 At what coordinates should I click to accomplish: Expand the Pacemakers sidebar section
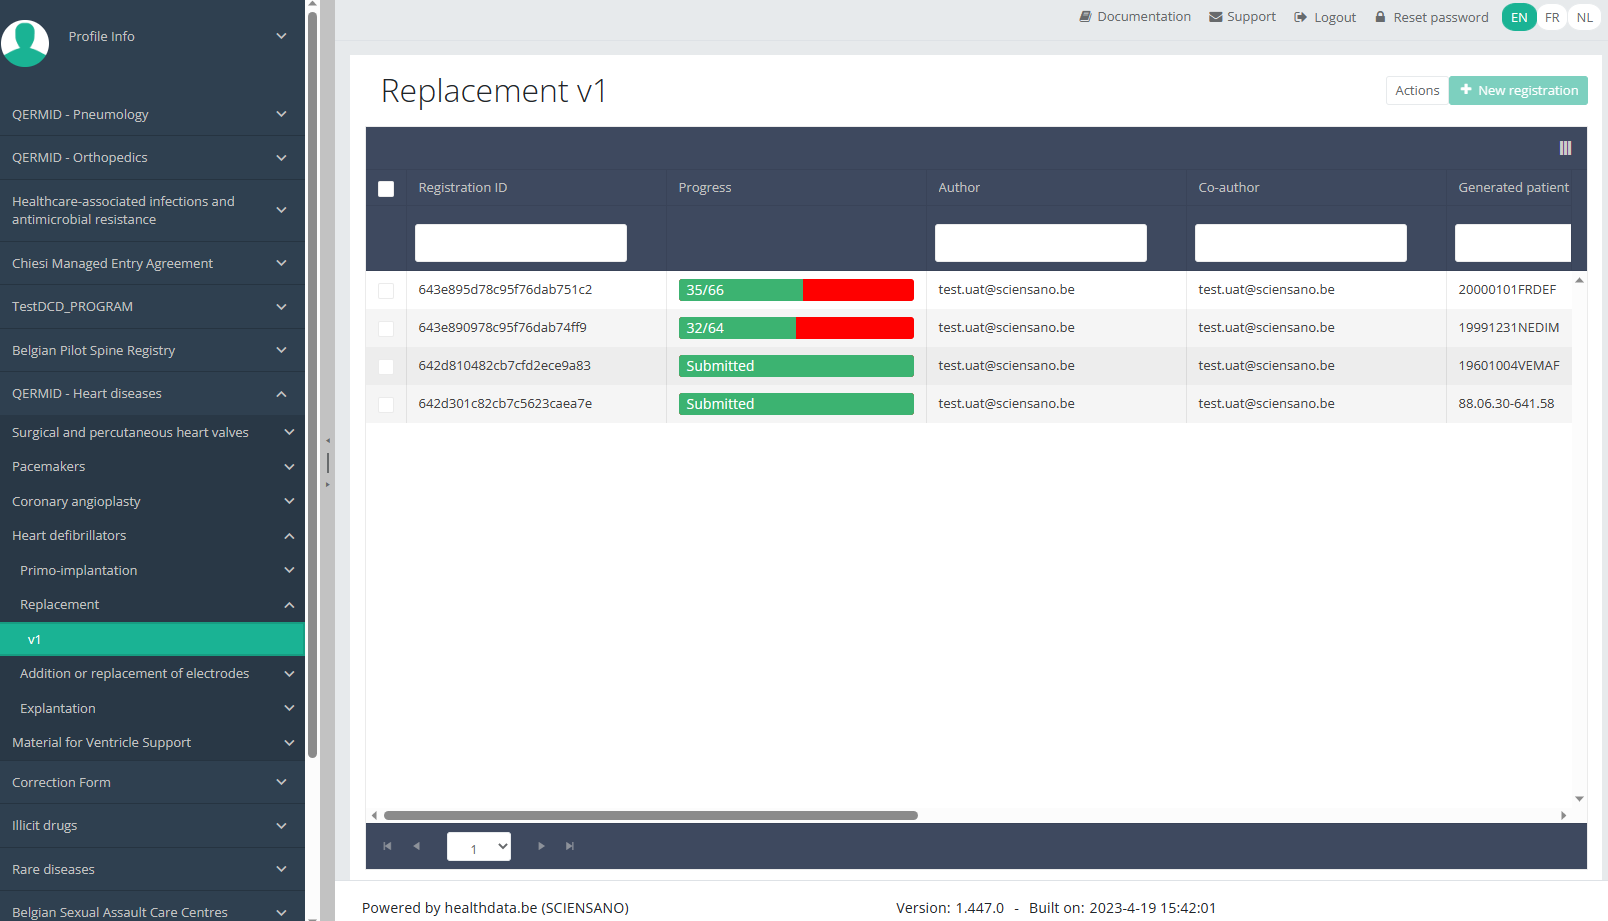pyautogui.click(x=152, y=467)
